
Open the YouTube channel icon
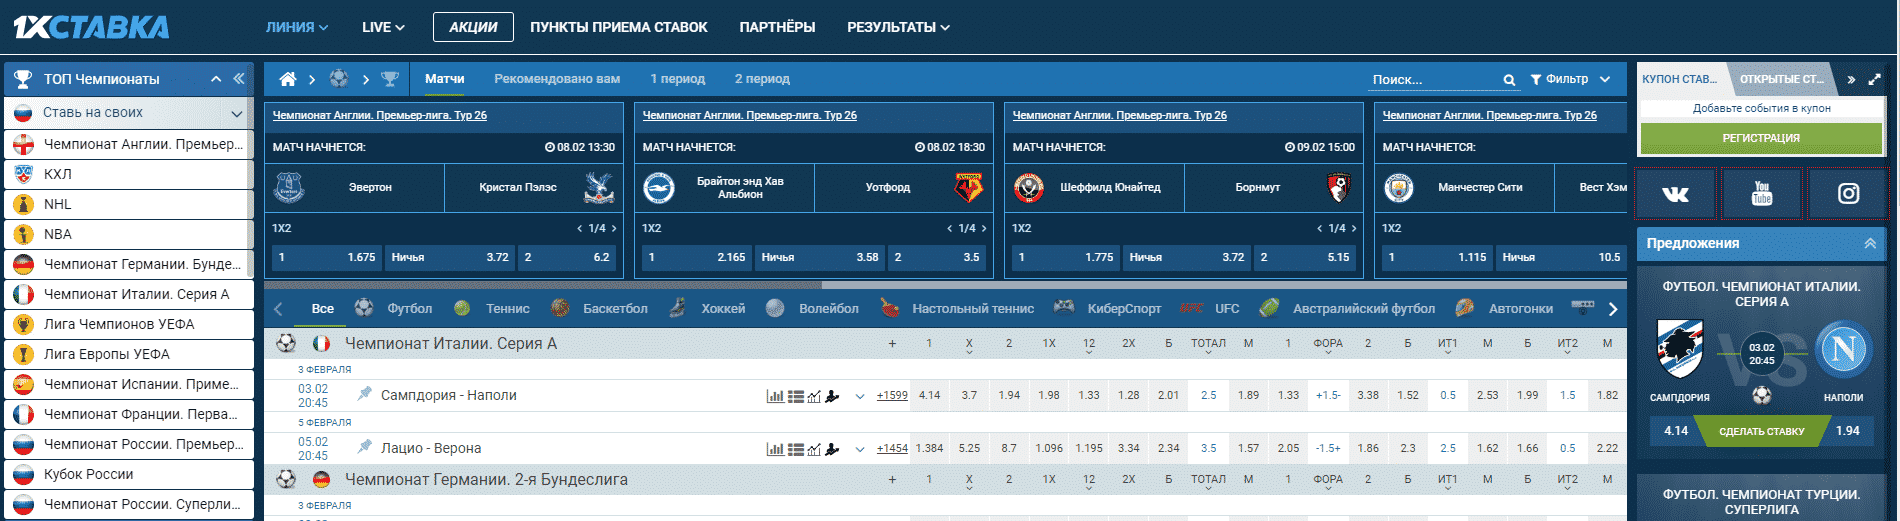(x=1762, y=194)
